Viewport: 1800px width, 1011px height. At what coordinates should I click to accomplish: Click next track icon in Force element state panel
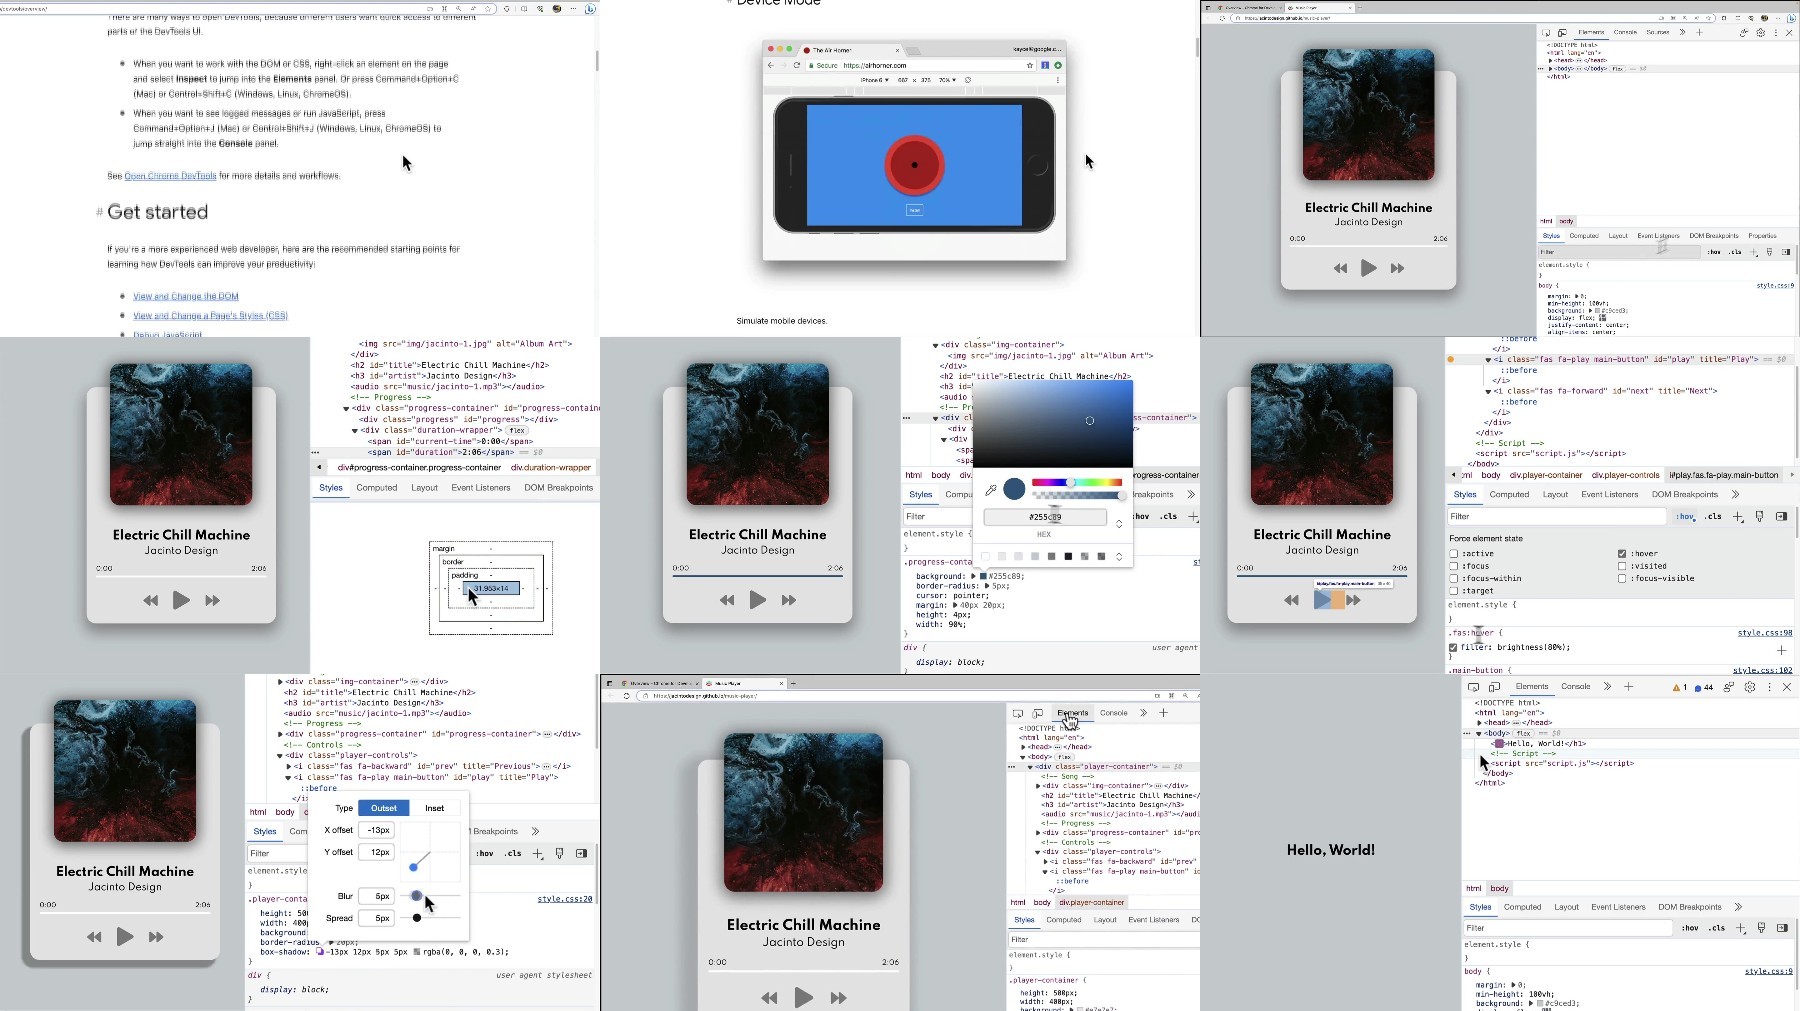[x=1353, y=600]
